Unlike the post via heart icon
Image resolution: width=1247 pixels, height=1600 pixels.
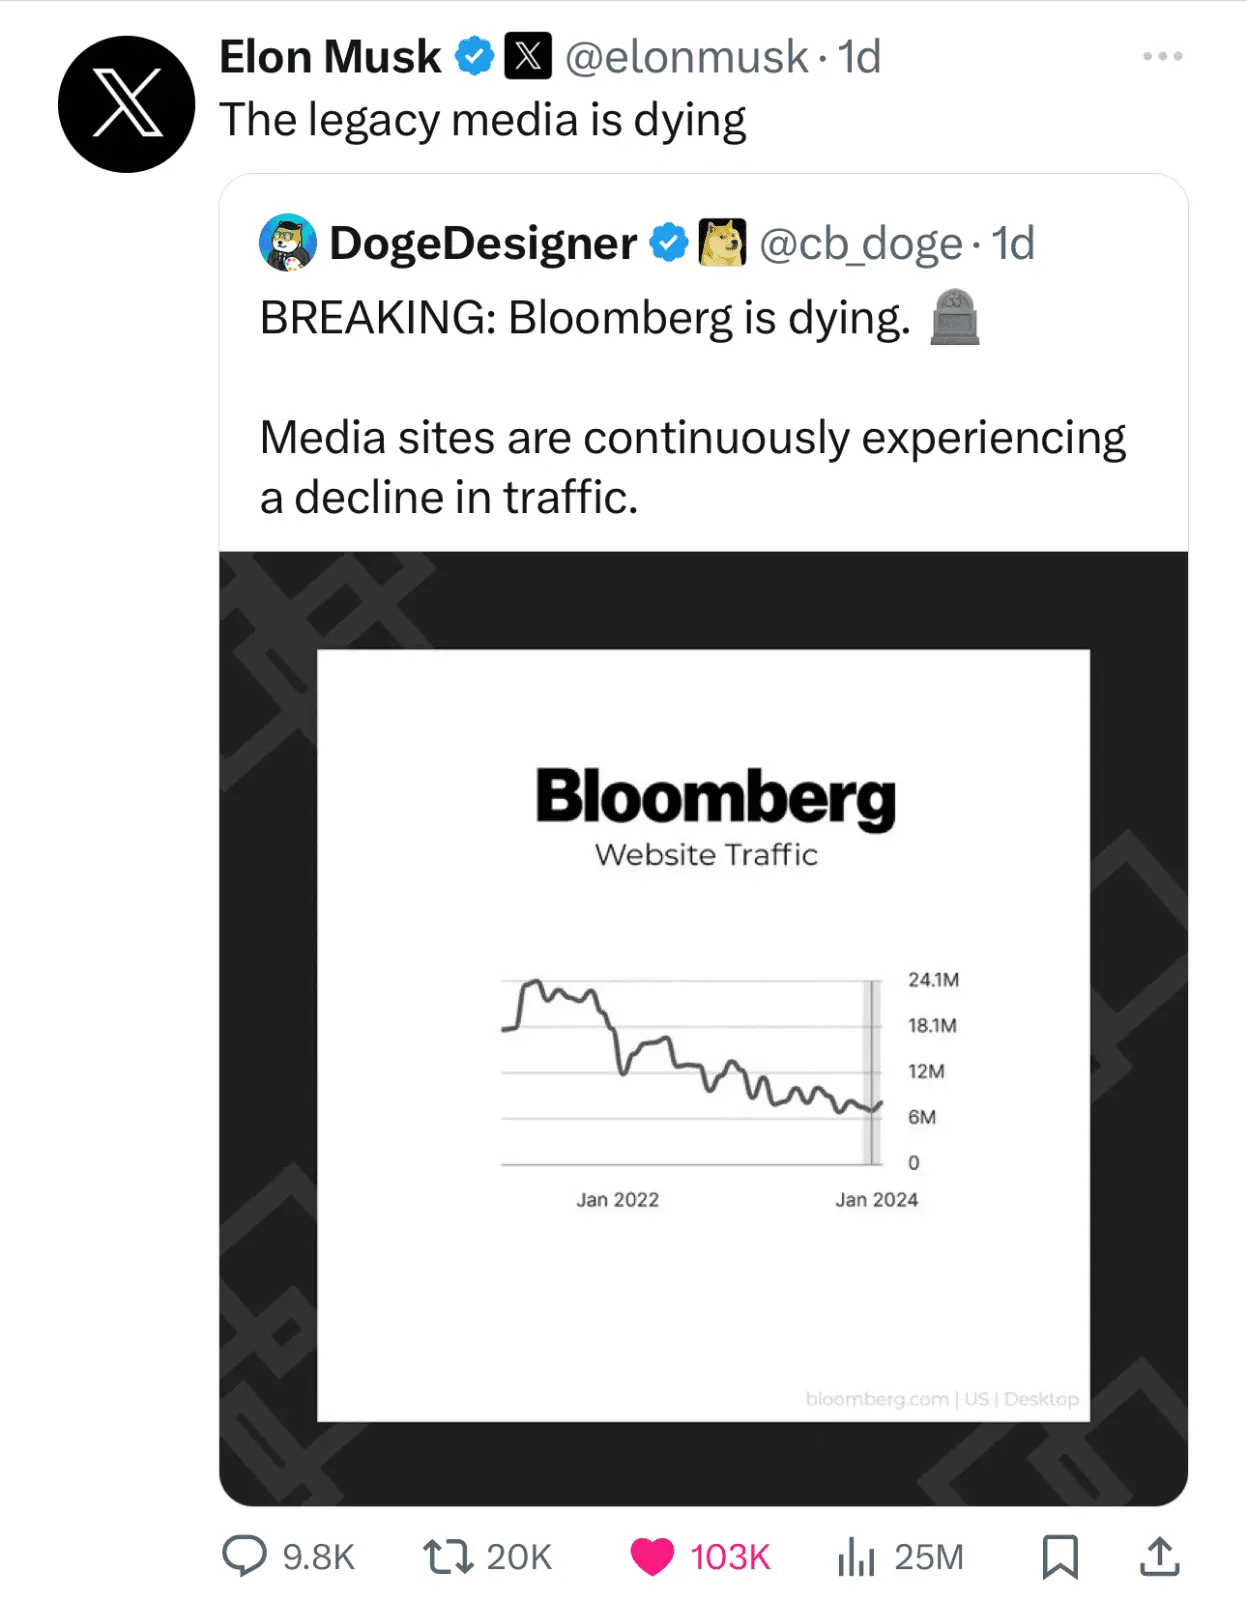(x=652, y=1556)
